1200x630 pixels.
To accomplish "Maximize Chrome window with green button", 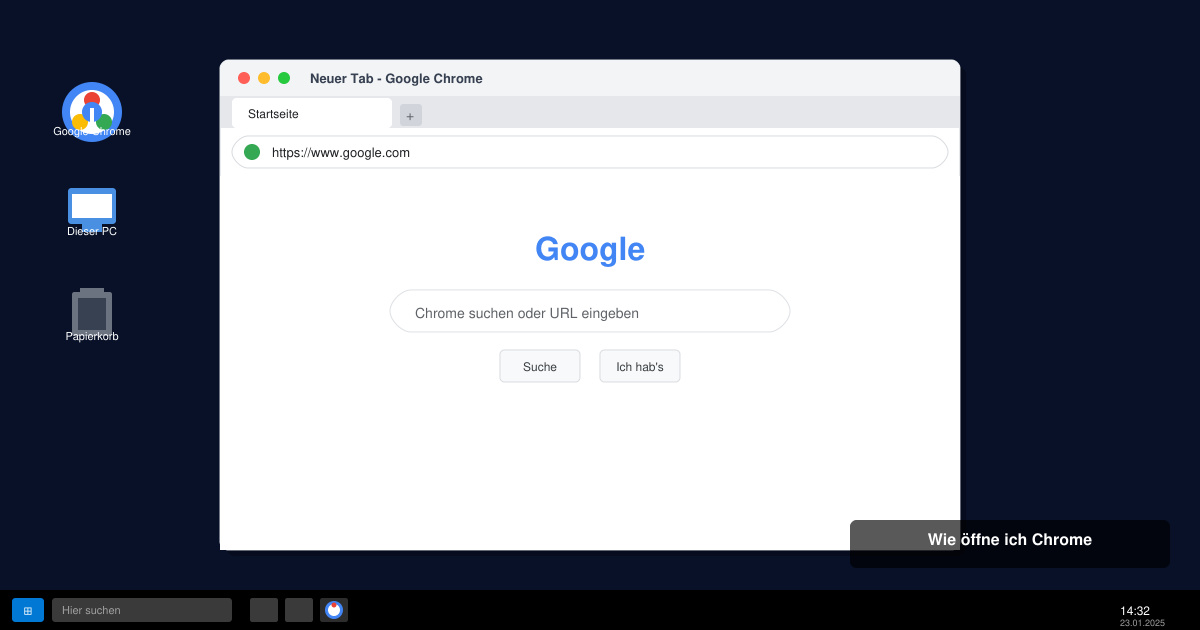I will click(284, 78).
